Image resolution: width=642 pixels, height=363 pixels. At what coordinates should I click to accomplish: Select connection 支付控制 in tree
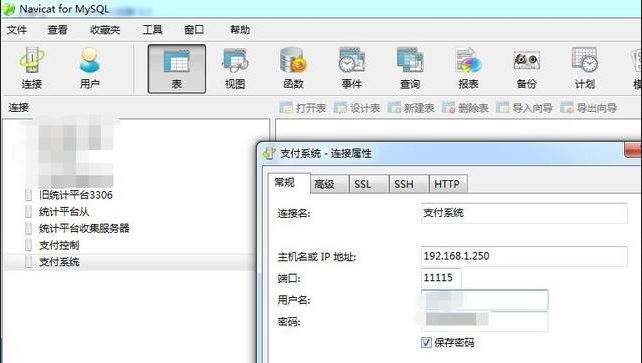(x=59, y=245)
